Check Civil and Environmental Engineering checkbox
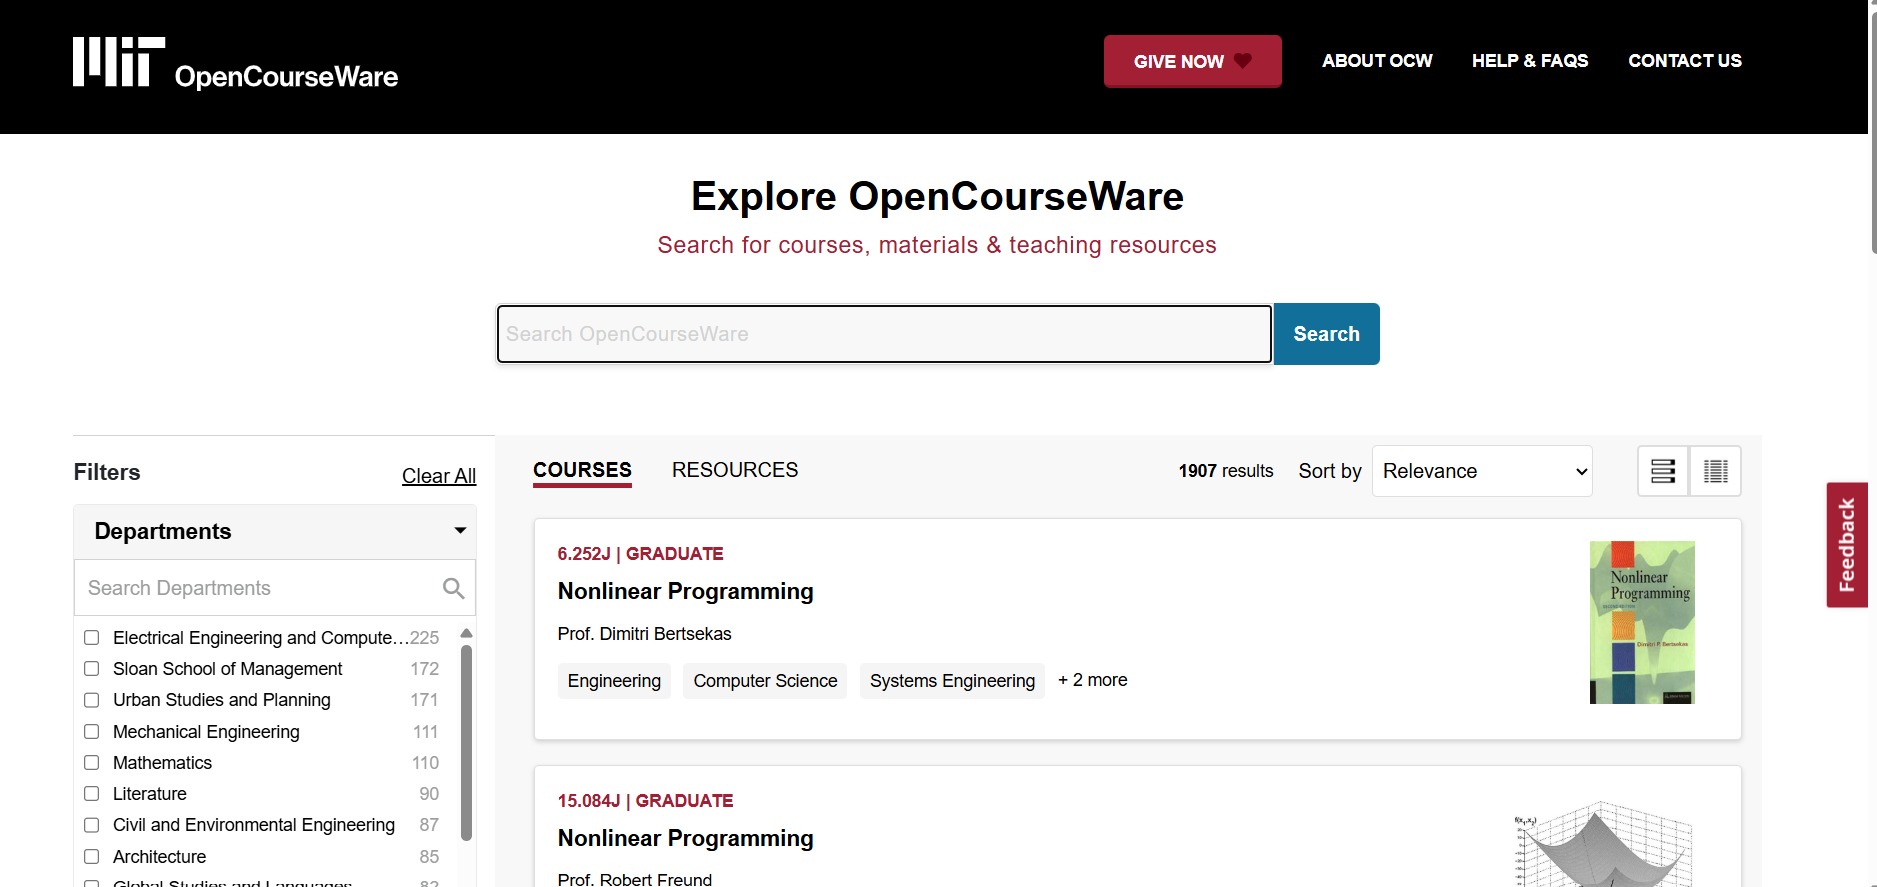The image size is (1877, 887). 92,825
